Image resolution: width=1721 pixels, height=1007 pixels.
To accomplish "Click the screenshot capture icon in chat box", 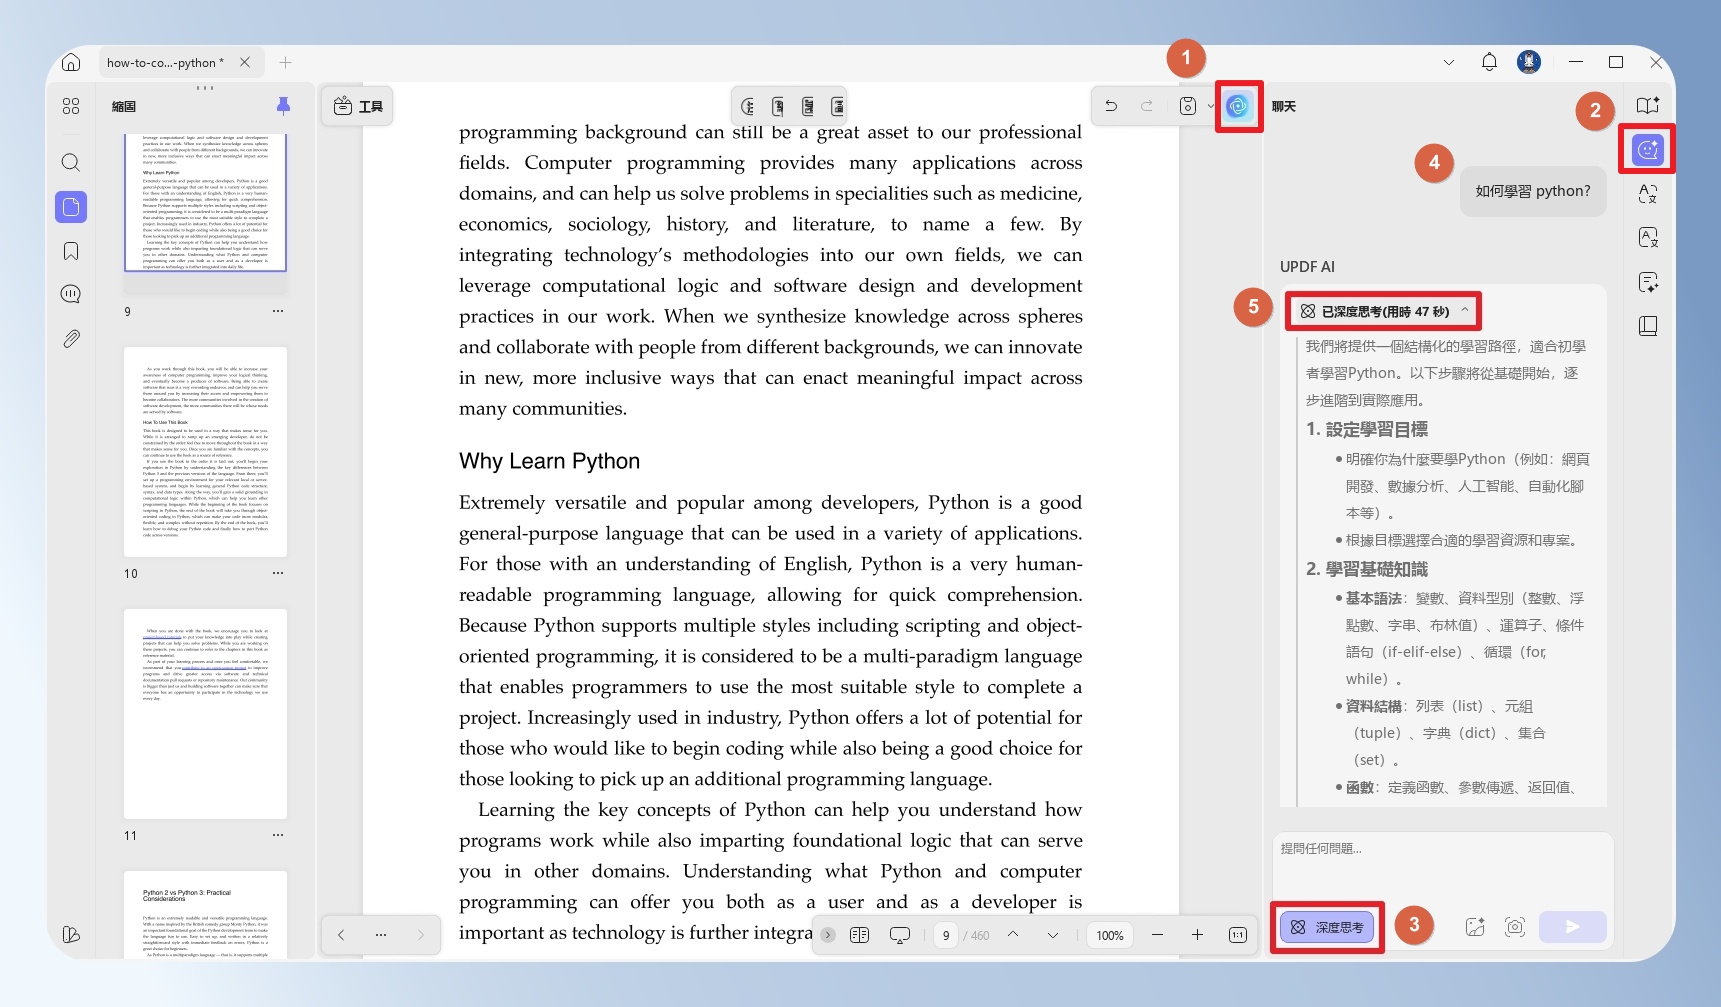I will click(x=1515, y=927).
